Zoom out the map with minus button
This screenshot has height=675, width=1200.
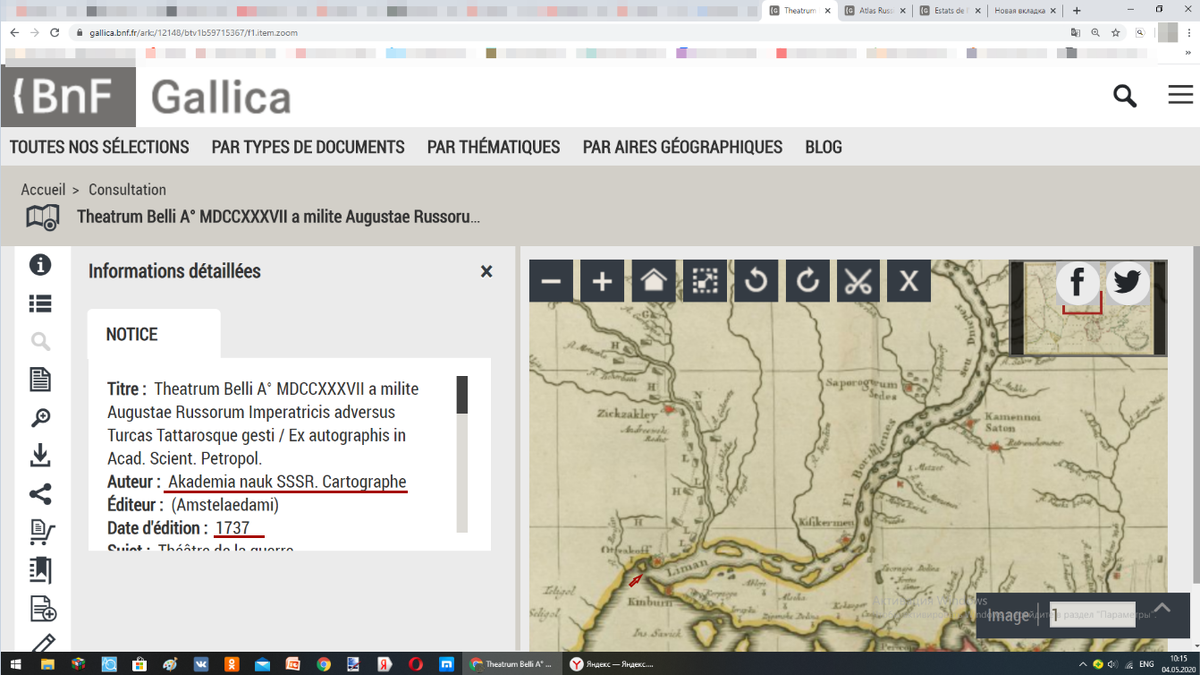click(551, 281)
